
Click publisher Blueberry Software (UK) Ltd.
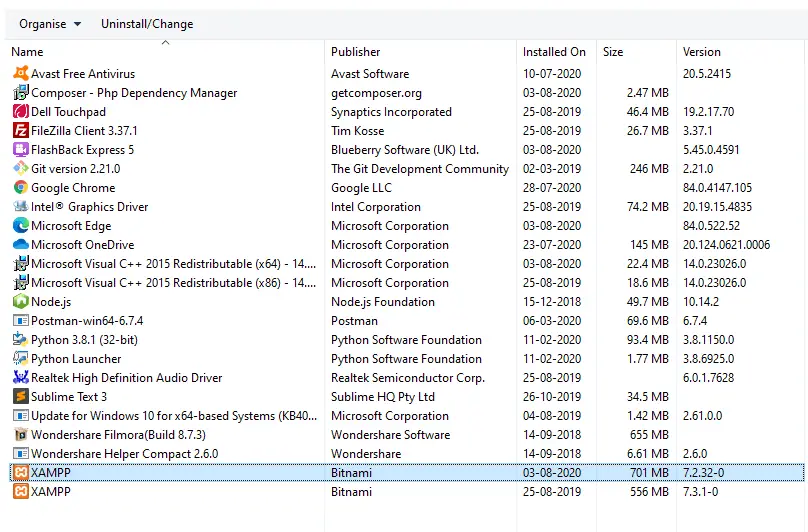point(405,150)
